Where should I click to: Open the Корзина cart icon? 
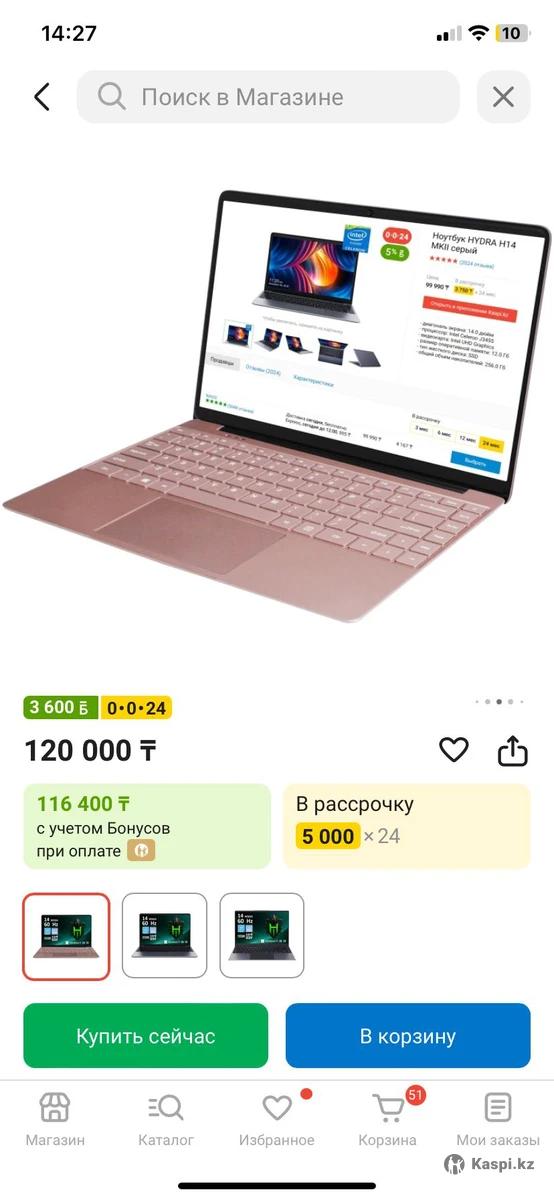(x=388, y=1121)
